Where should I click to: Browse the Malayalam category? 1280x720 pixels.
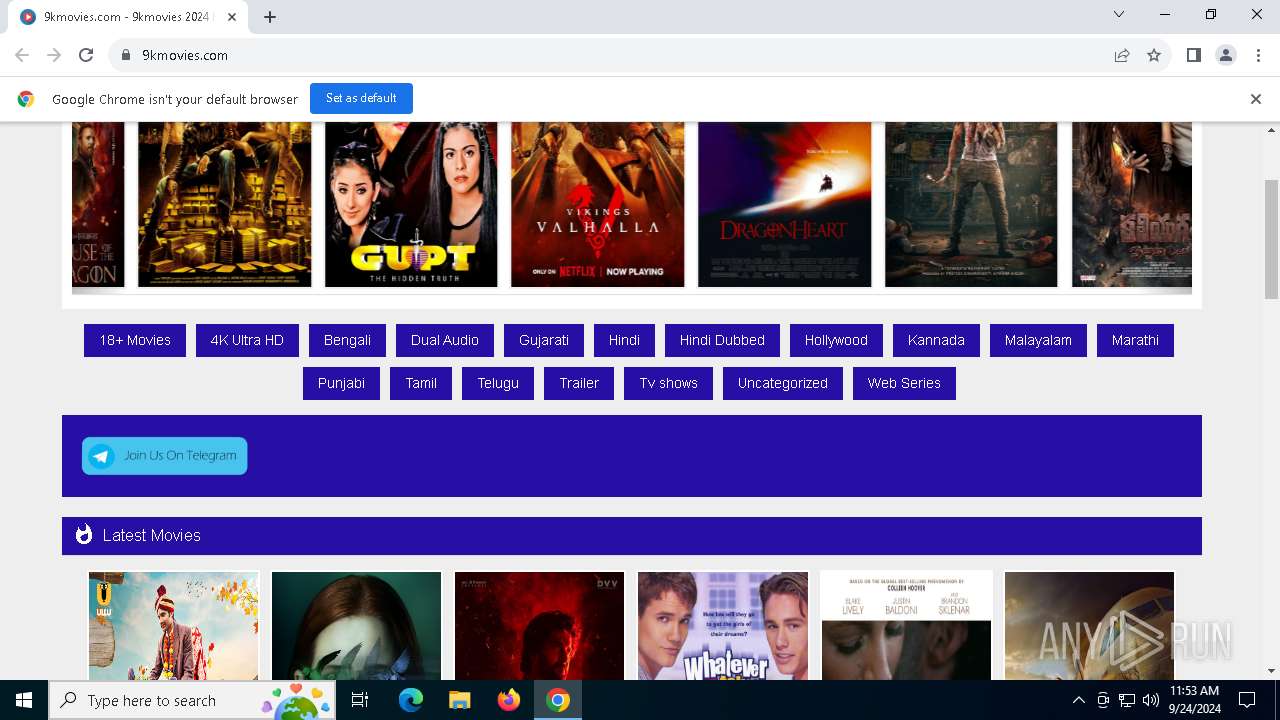point(1038,340)
